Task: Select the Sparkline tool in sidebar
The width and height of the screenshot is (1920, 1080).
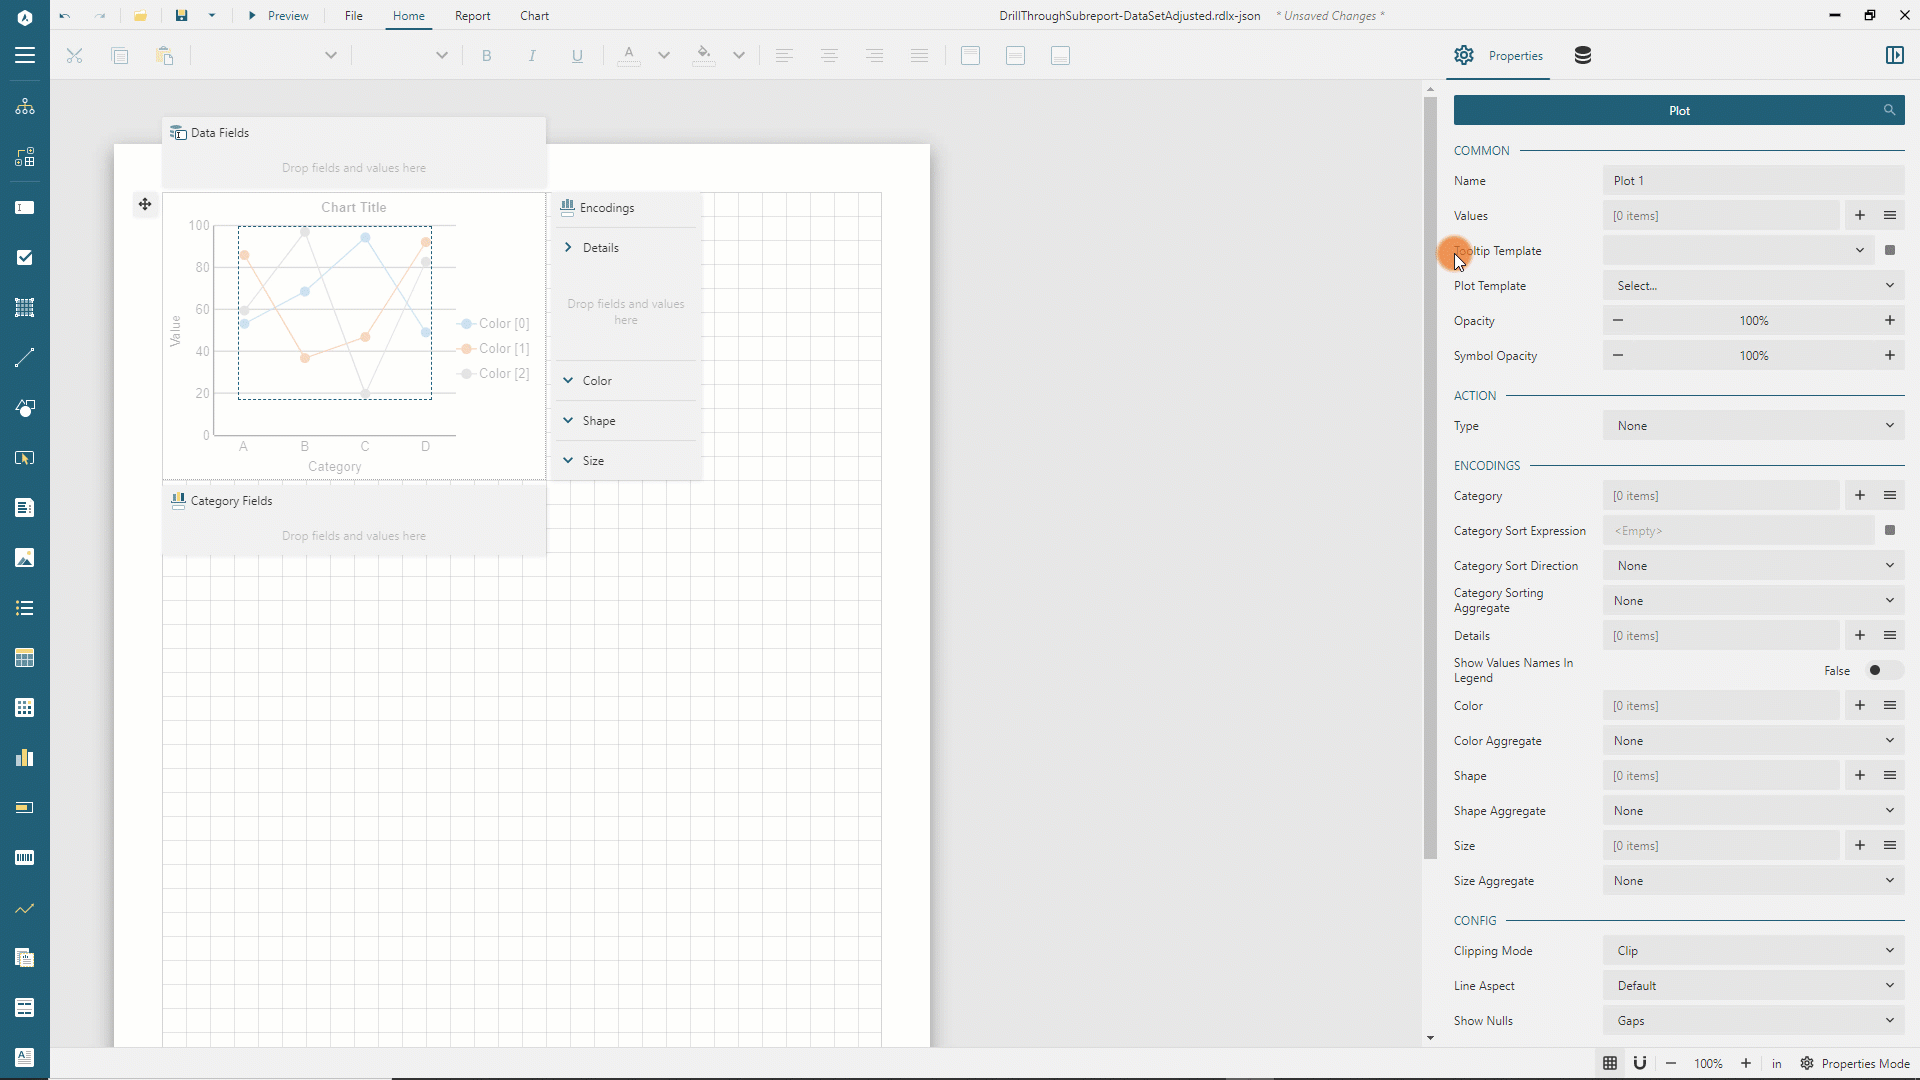Action: click(25, 908)
